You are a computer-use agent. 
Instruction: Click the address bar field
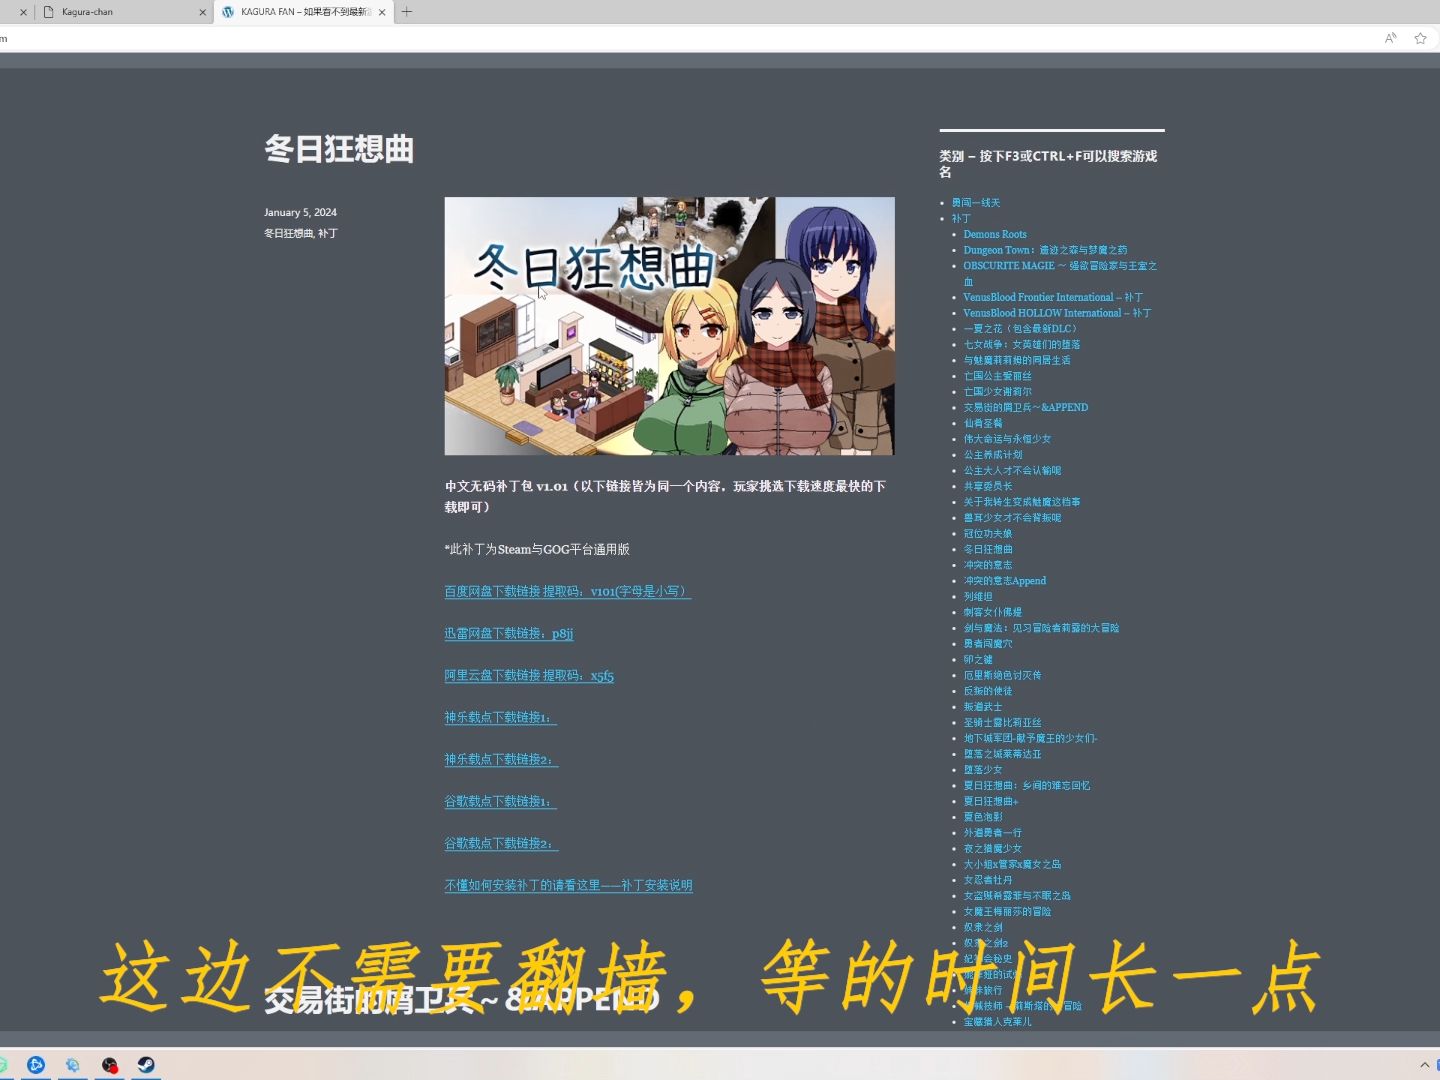point(690,38)
